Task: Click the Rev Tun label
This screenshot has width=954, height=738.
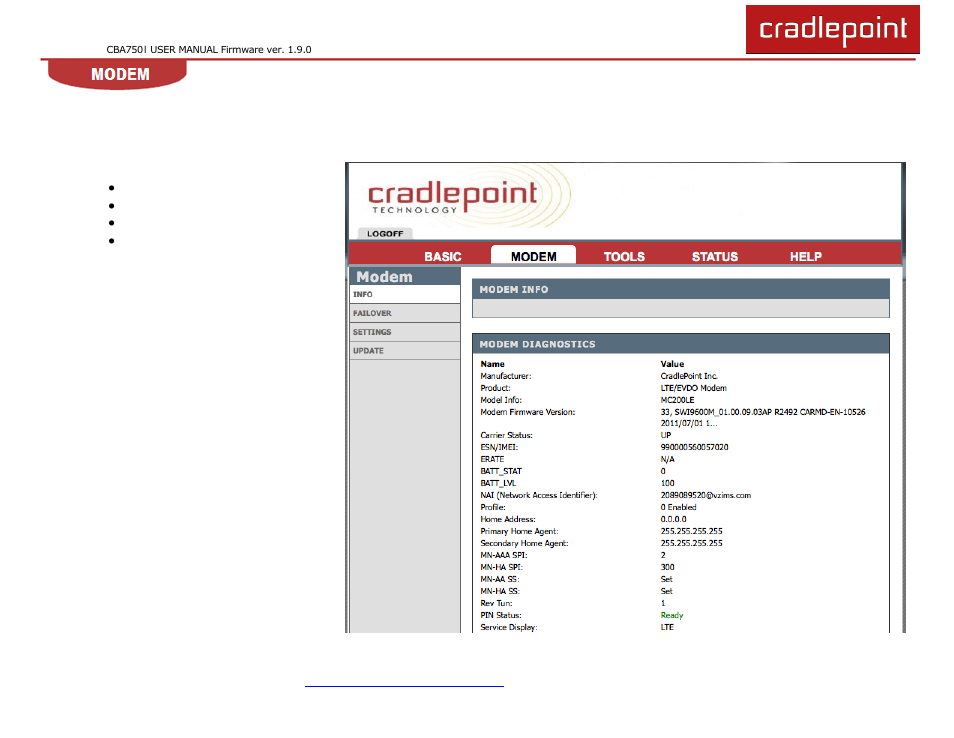Action: click(496, 604)
